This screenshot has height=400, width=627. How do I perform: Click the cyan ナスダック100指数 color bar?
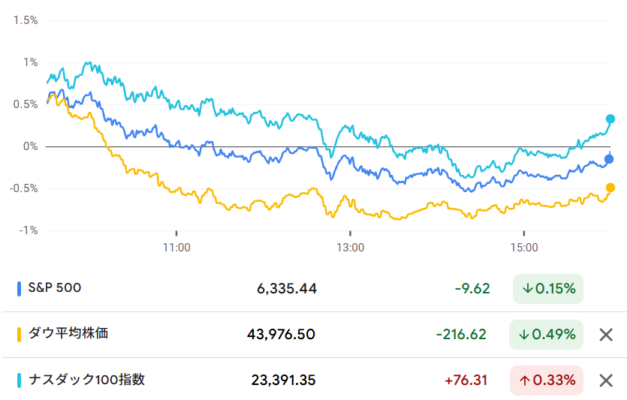point(19,380)
